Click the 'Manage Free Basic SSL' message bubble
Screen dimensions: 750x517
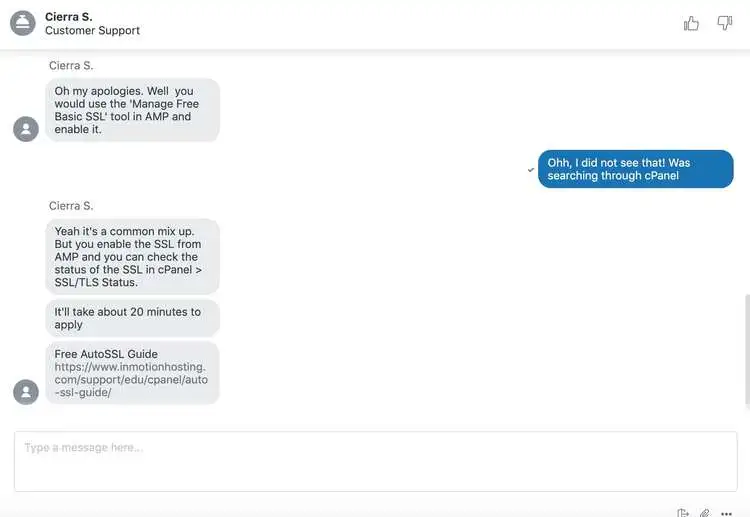132,110
